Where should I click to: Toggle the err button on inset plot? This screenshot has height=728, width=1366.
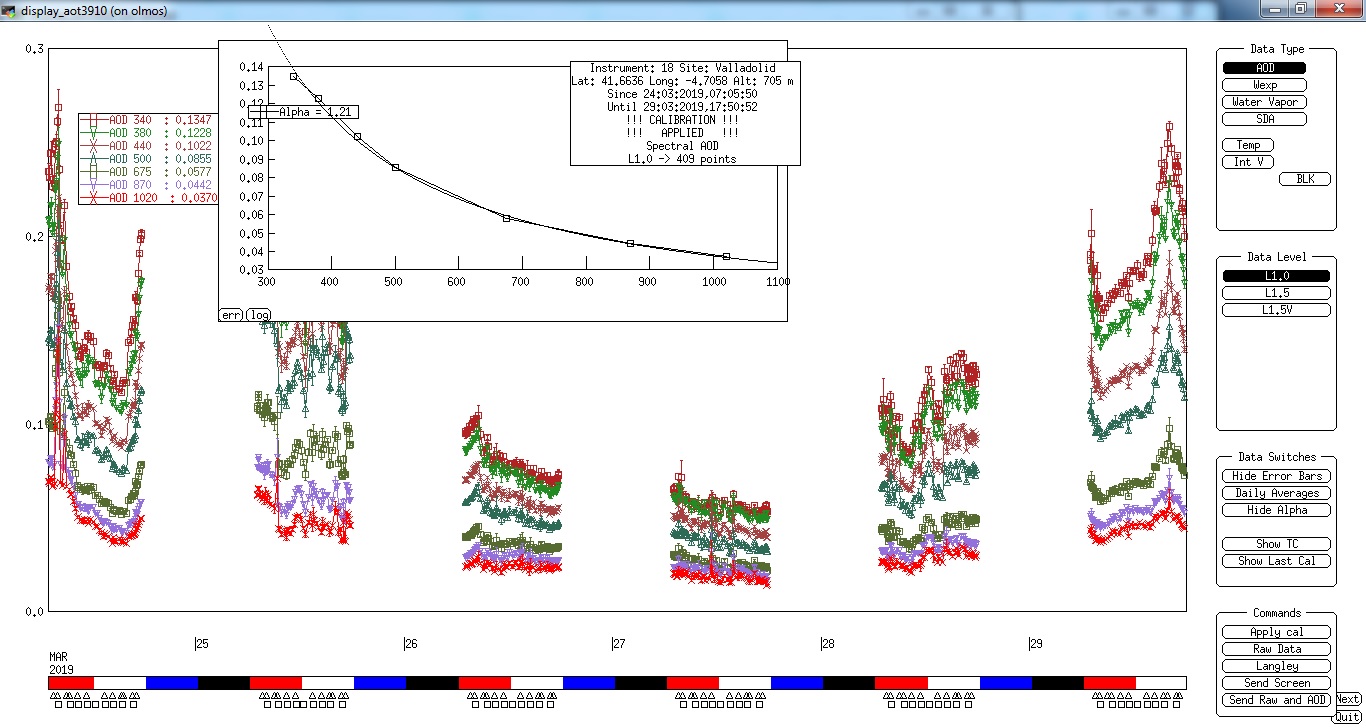pyautogui.click(x=231, y=314)
